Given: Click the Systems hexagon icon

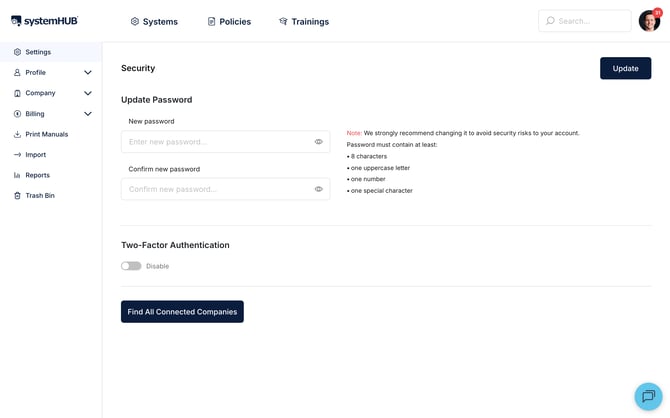Looking at the screenshot, I should point(135,21).
